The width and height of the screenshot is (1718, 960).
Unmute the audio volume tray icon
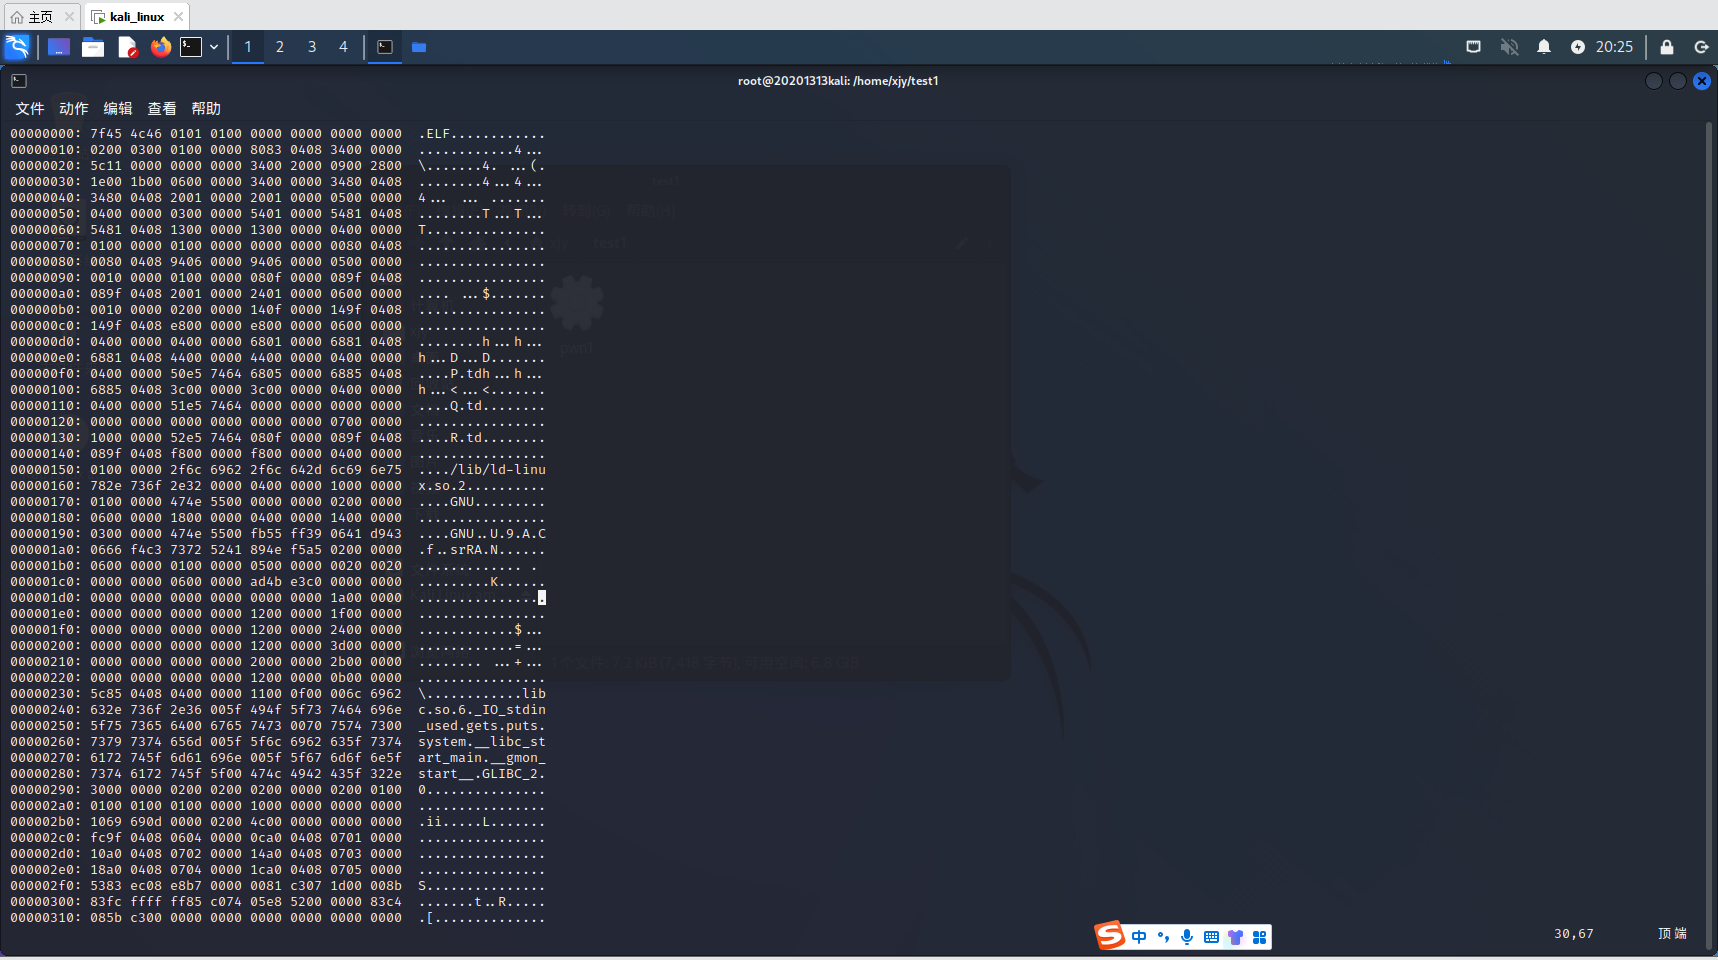click(x=1509, y=47)
